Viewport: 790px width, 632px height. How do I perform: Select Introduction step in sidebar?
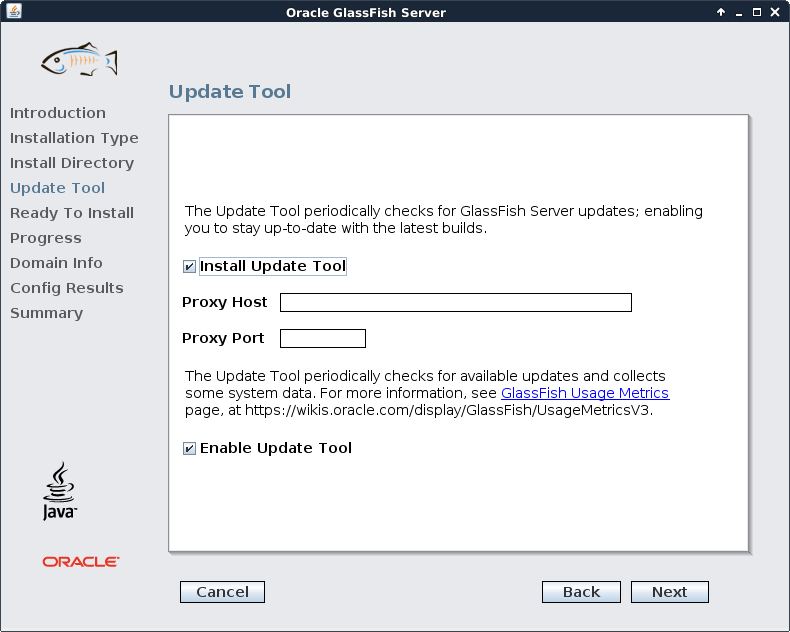(58, 113)
